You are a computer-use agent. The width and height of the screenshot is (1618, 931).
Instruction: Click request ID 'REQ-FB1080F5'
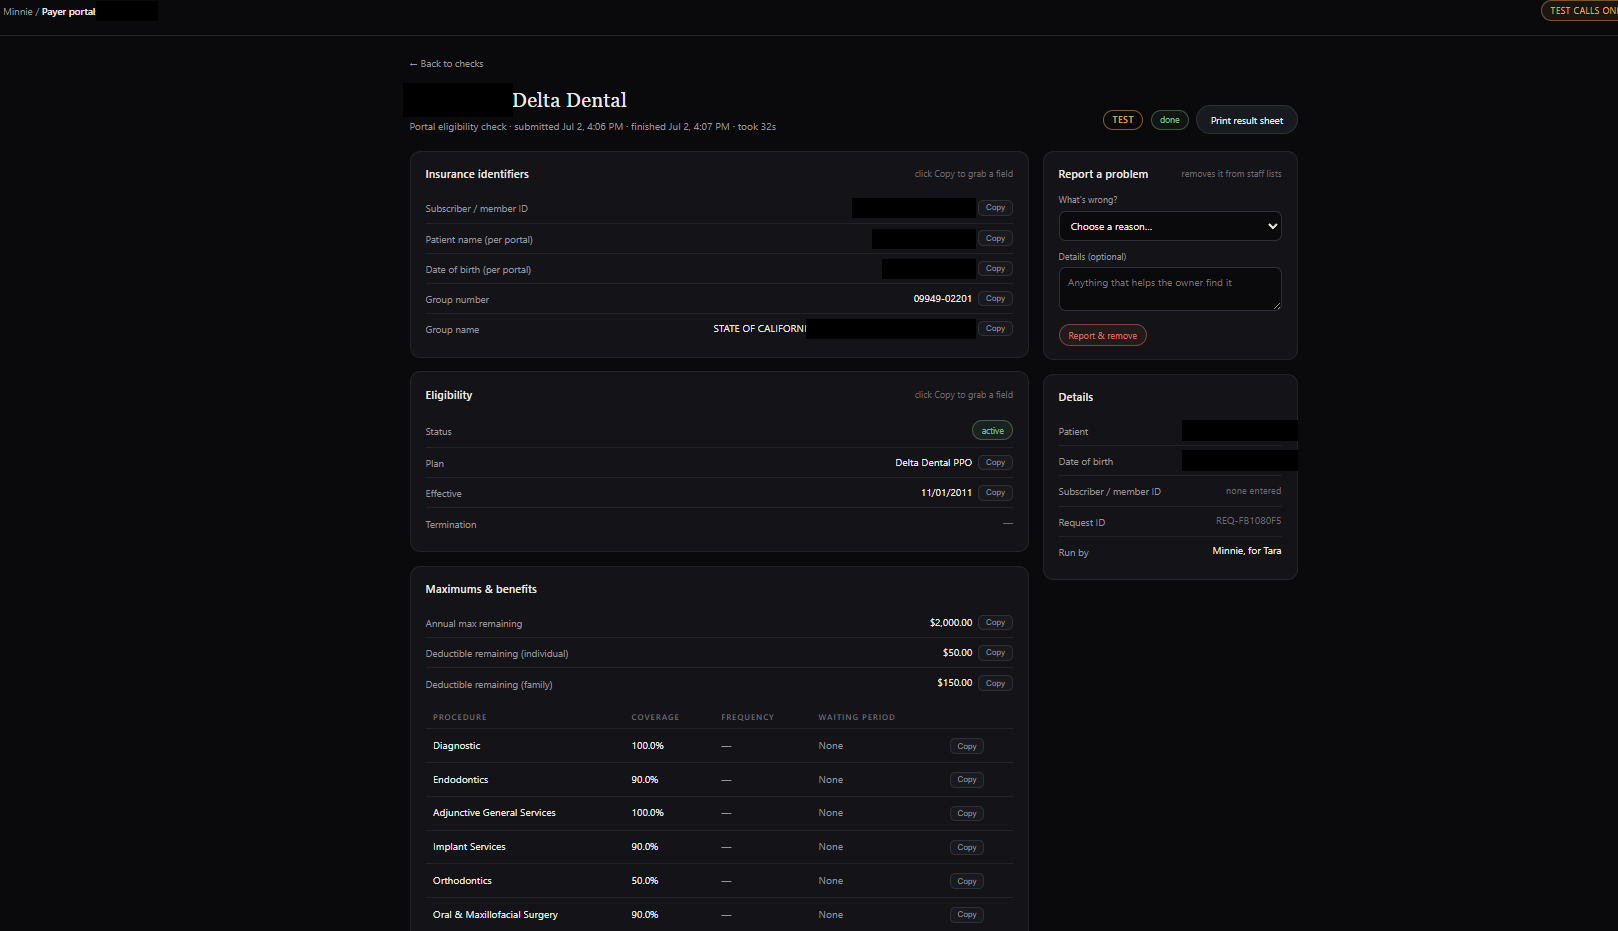point(1248,521)
